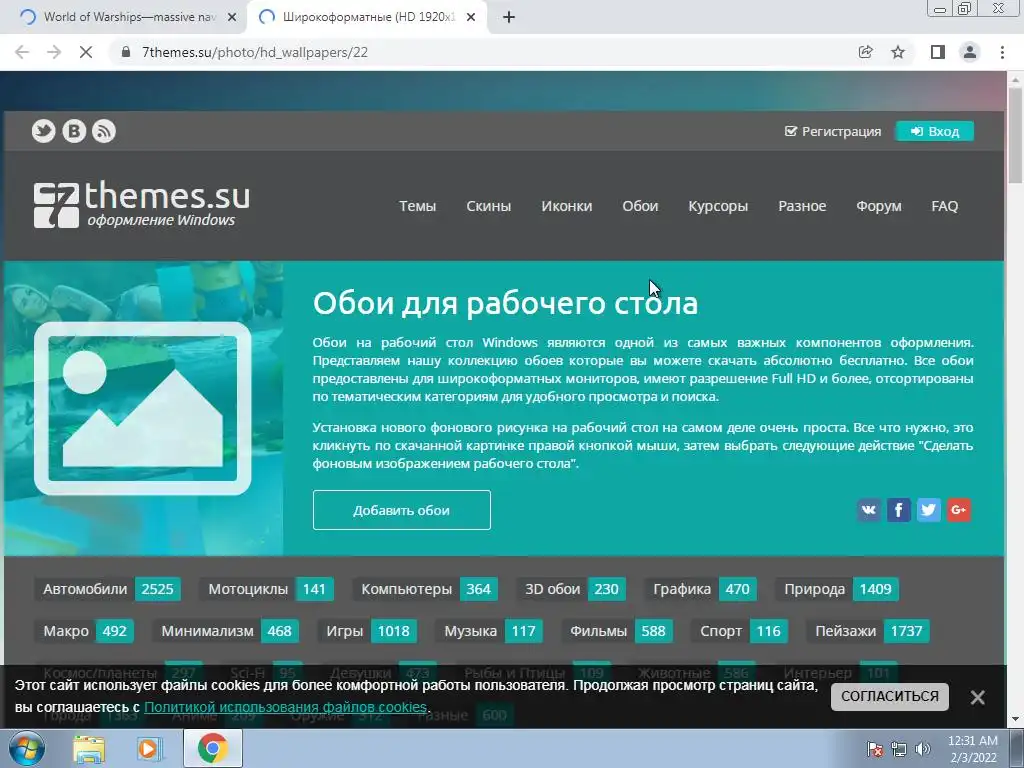Open Chrome three-dot menu
The image size is (1024, 768).
(1002, 52)
